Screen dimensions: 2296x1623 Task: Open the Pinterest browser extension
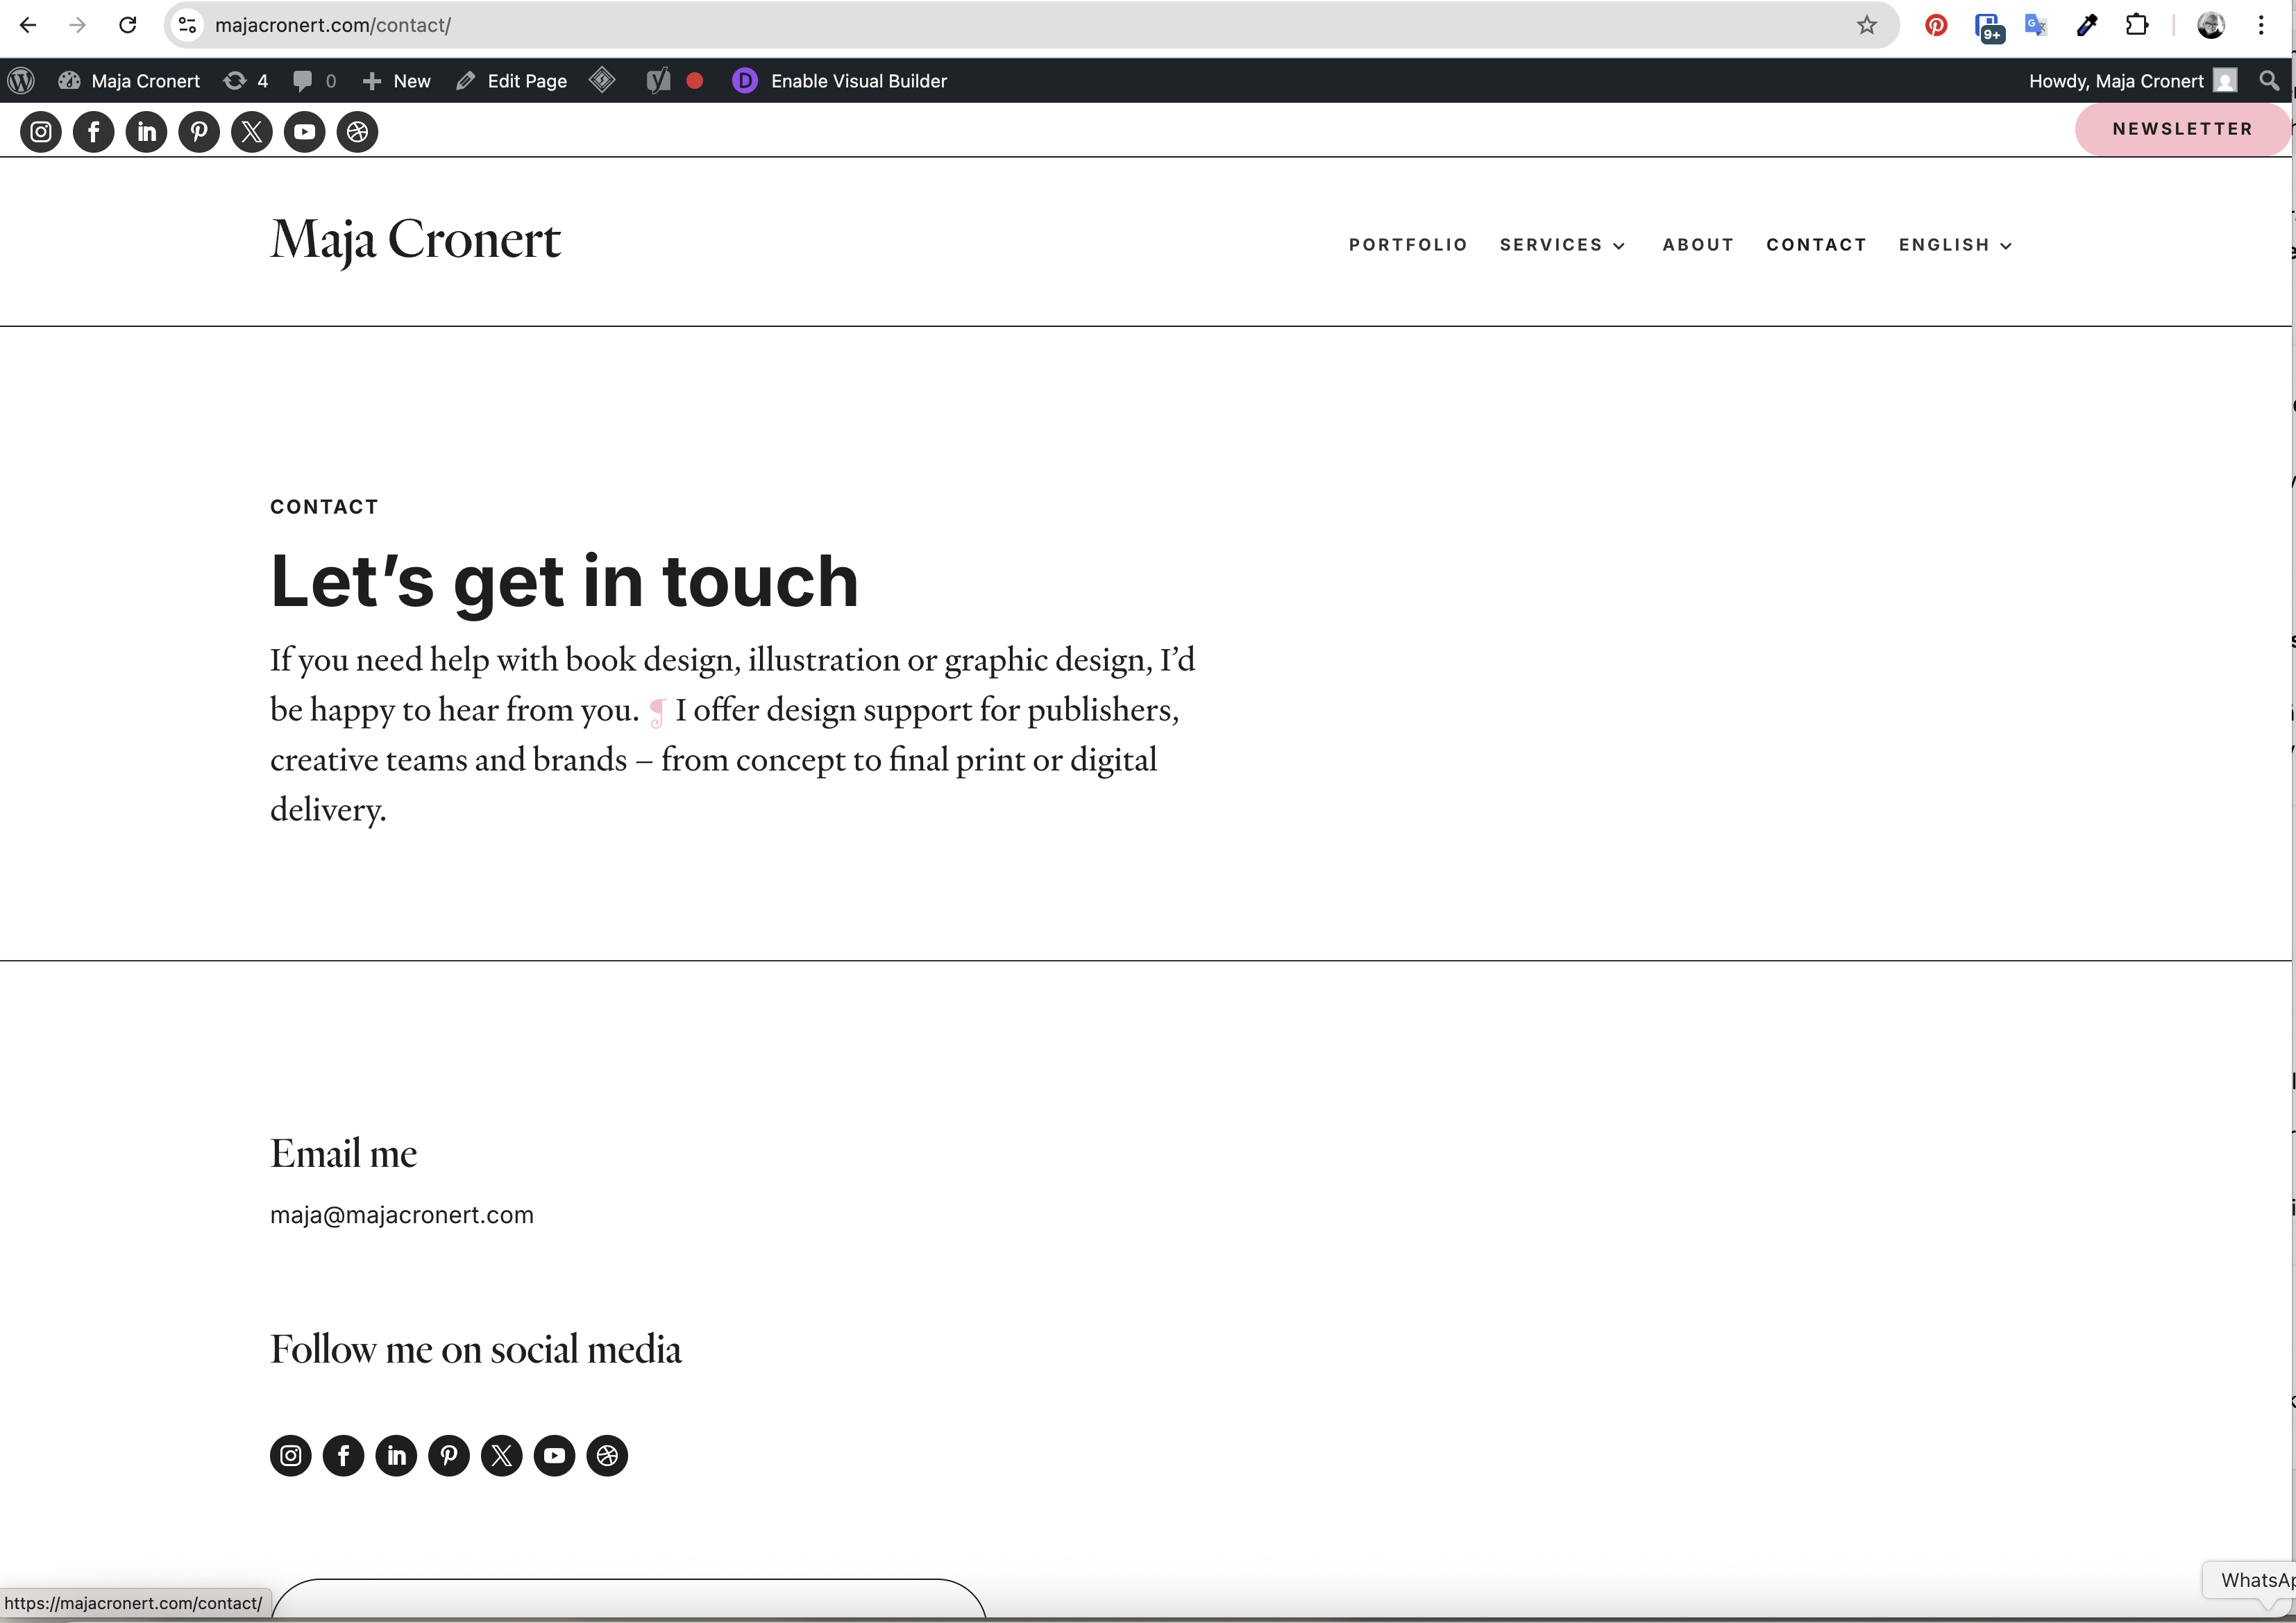click(1936, 25)
